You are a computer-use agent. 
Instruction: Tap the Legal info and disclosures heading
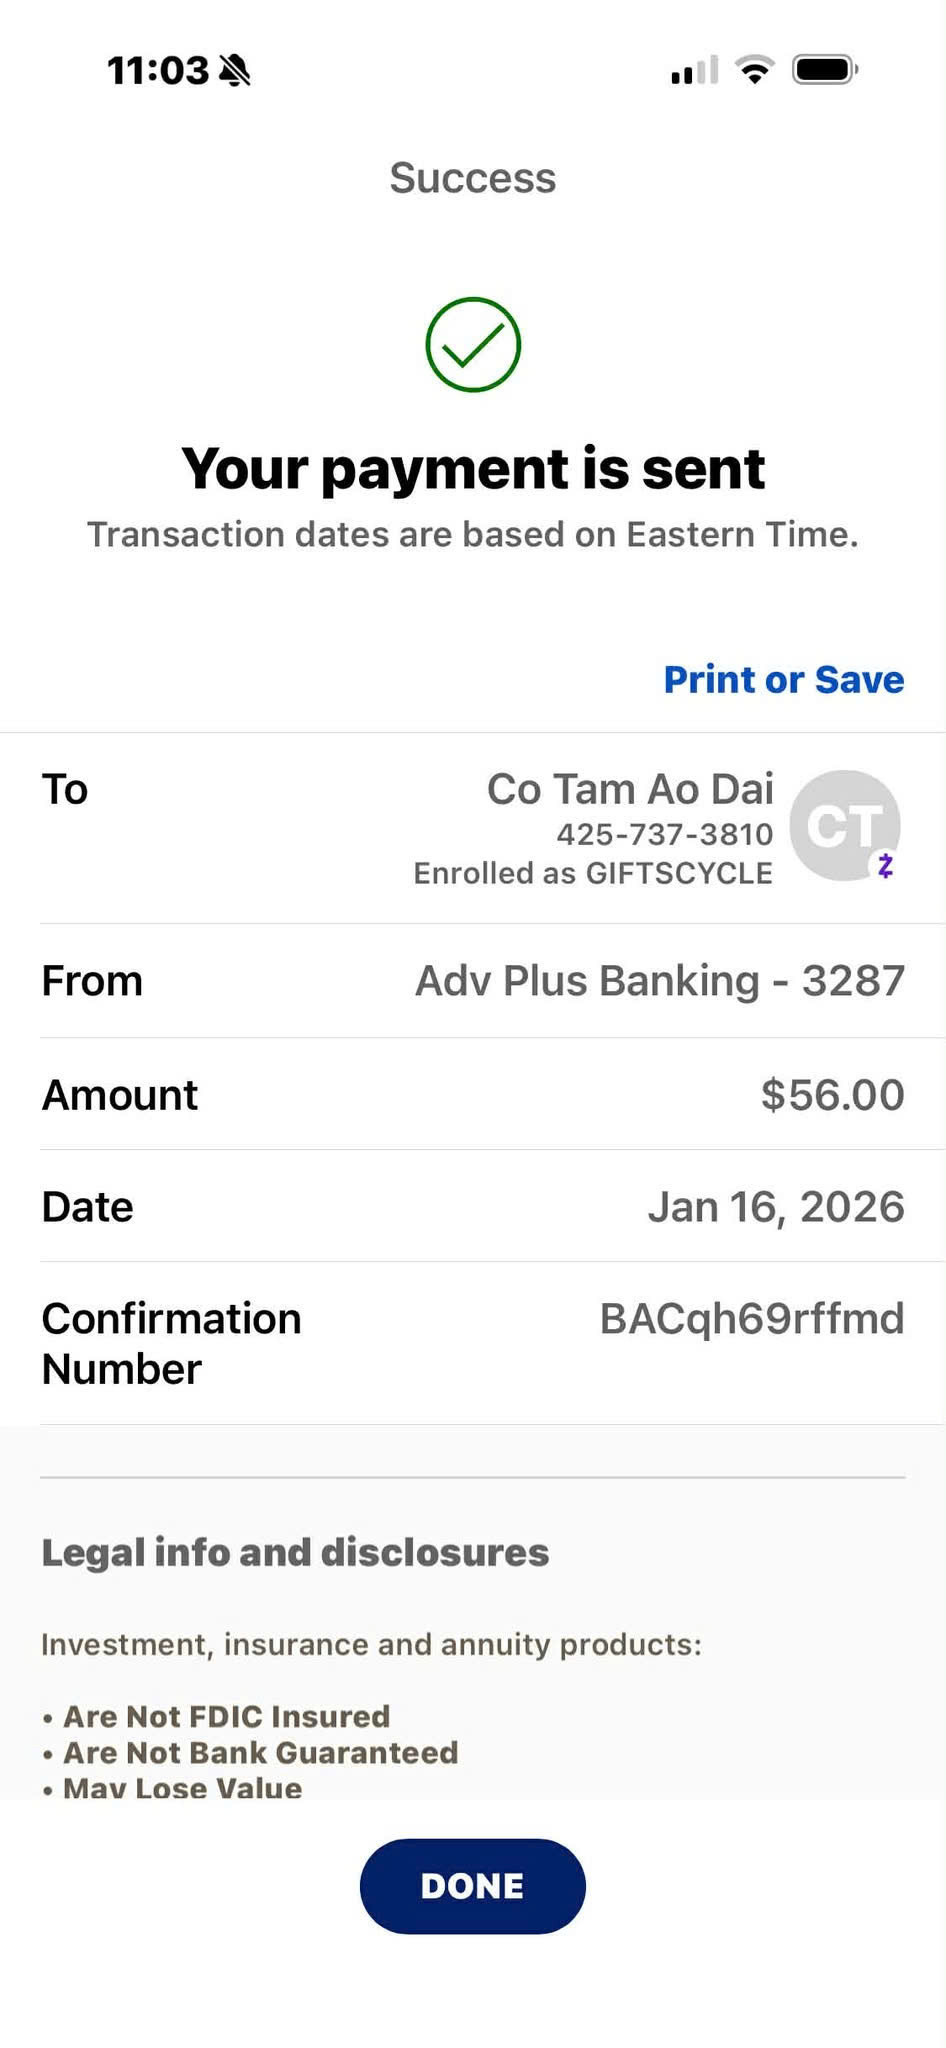295,1553
